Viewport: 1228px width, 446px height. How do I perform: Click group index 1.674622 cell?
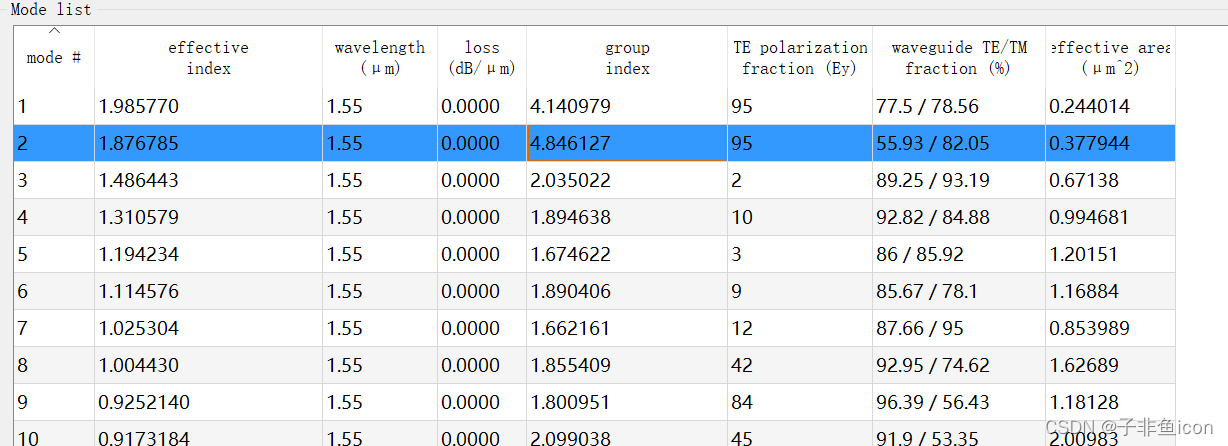pos(627,254)
